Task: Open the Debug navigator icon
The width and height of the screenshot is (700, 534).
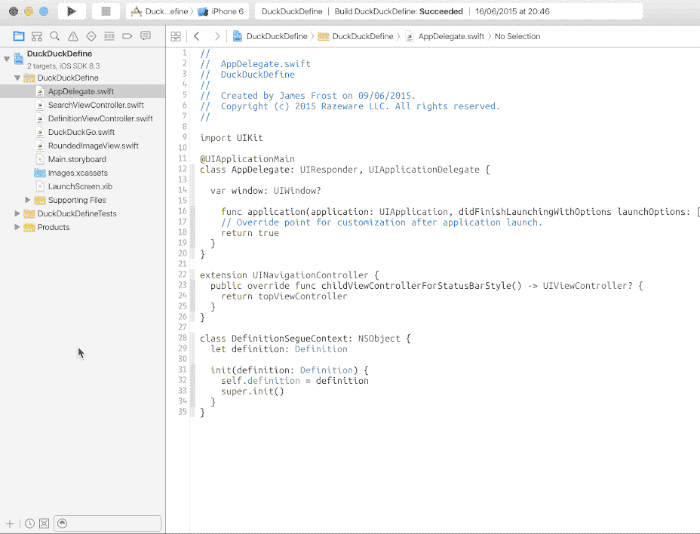Action: [x=109, y=36]
